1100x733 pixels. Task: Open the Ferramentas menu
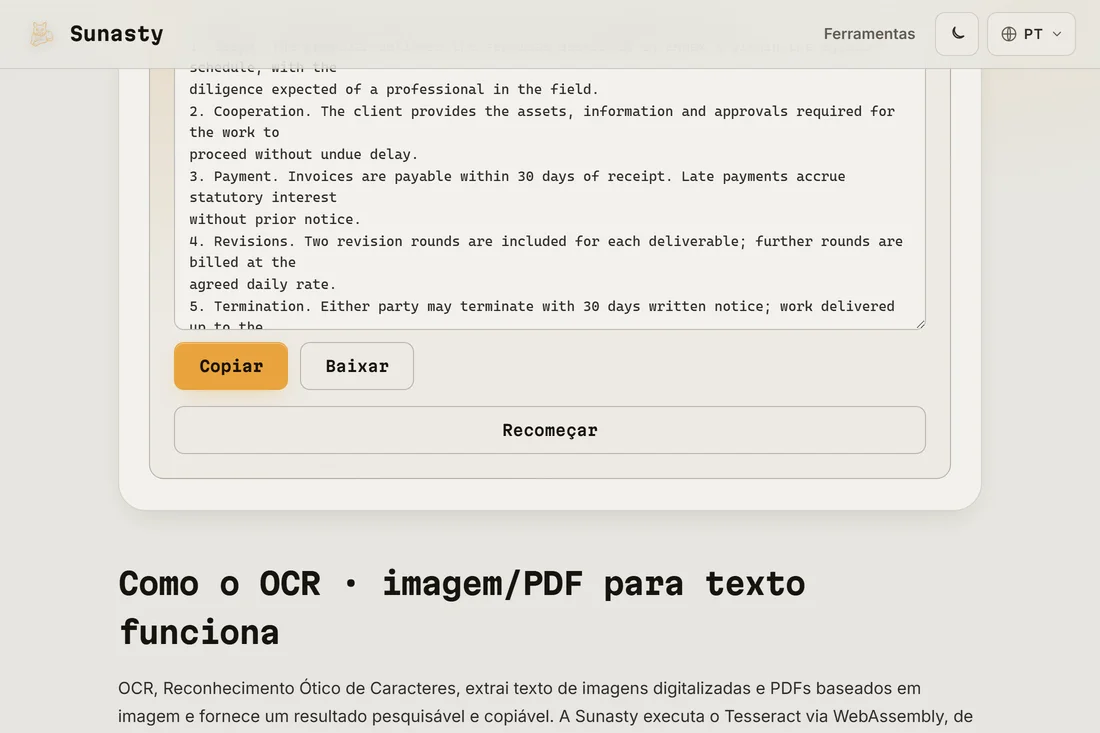[869, 34]
